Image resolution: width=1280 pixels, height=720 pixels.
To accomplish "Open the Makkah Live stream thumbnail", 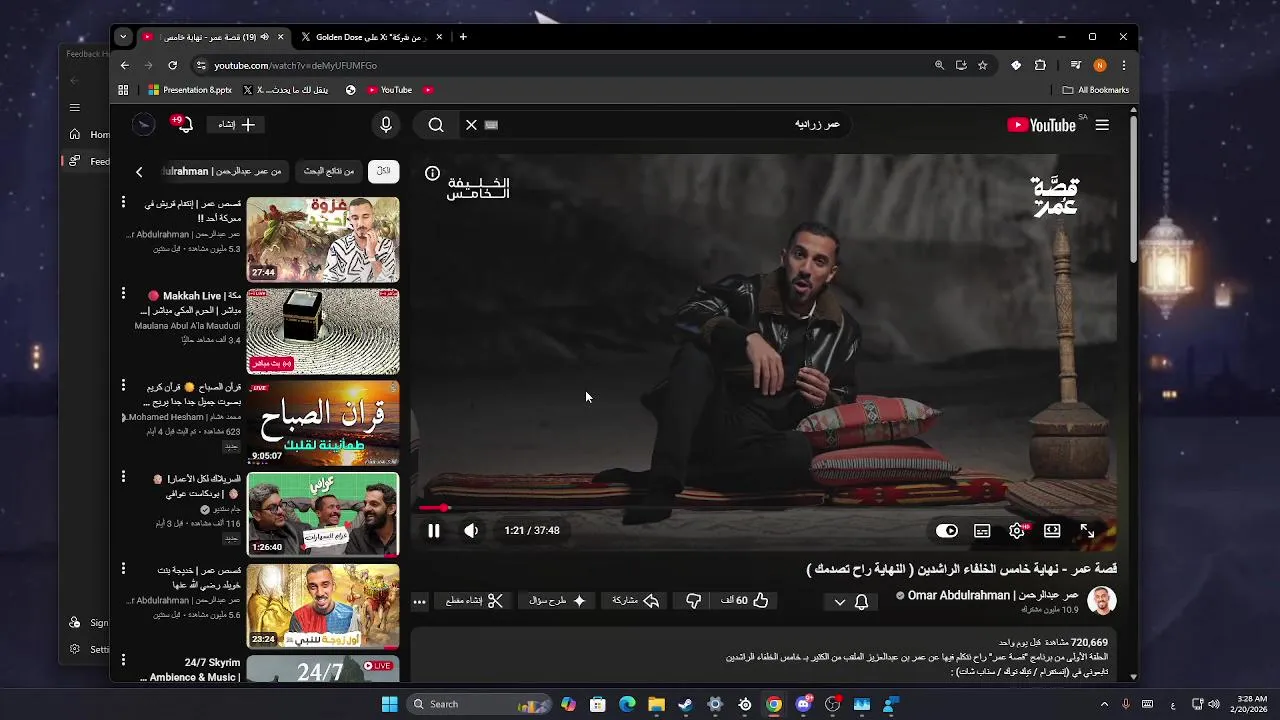I will 323,332.
